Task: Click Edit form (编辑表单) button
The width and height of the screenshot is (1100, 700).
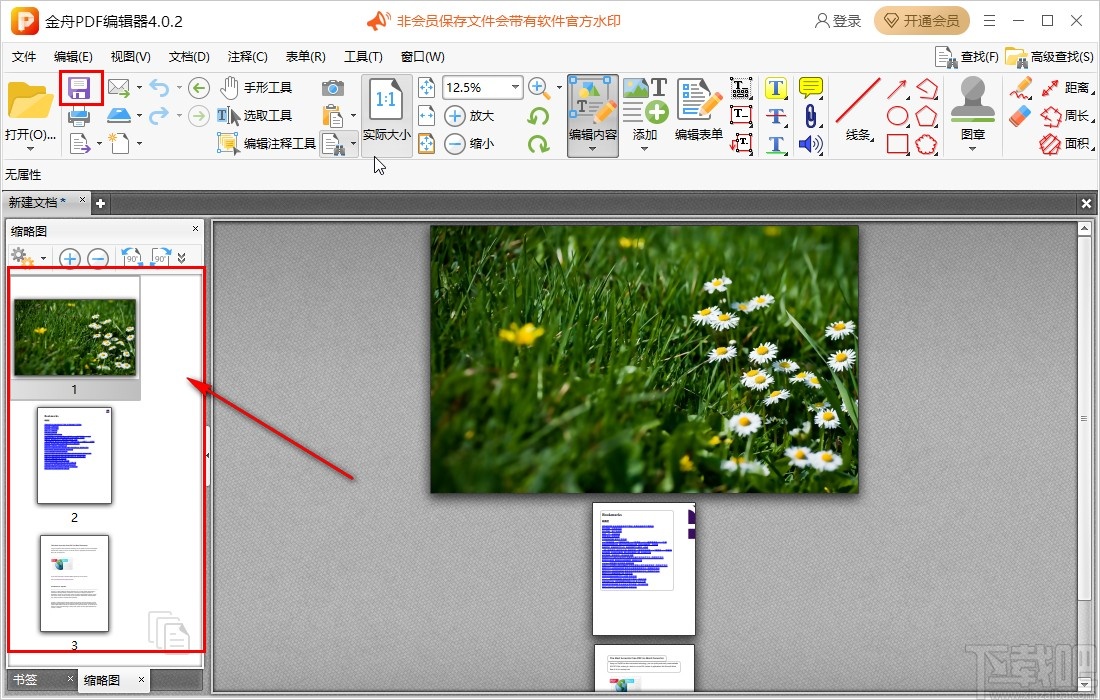Action: (x=699, y=111)
